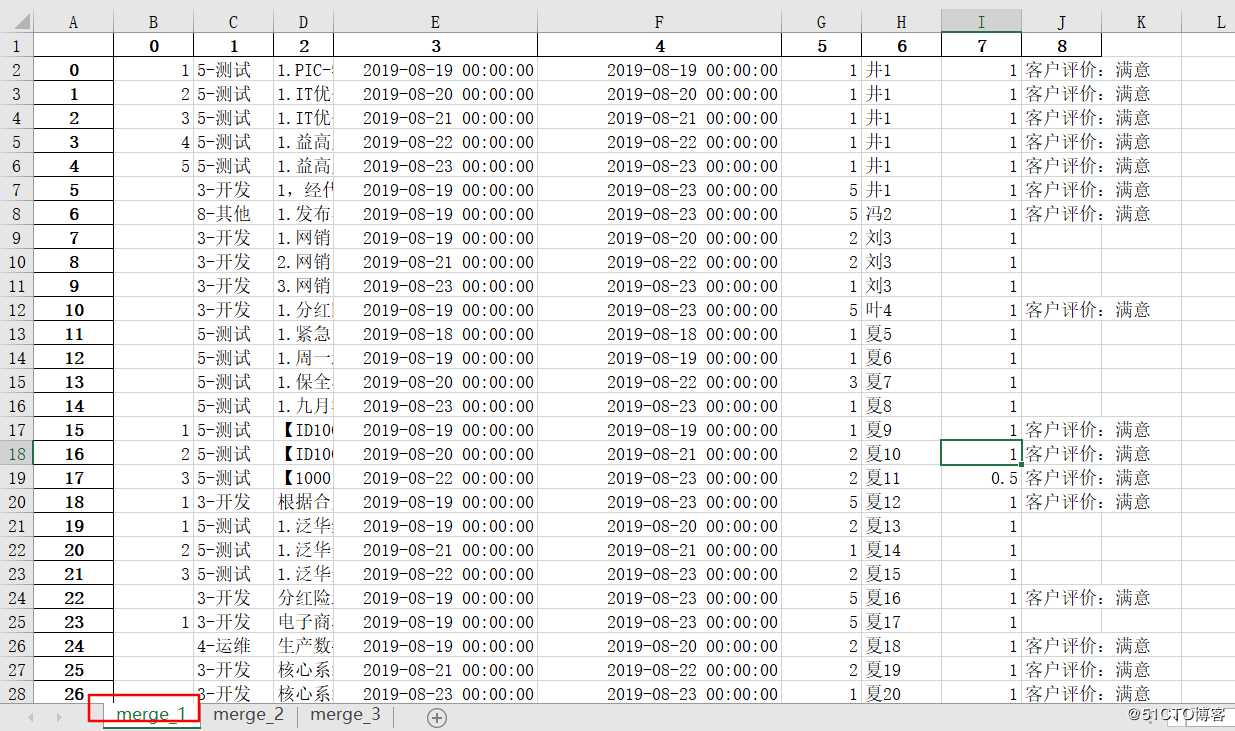
Task: Select column A by its header
Action: (x=74, y=22)
